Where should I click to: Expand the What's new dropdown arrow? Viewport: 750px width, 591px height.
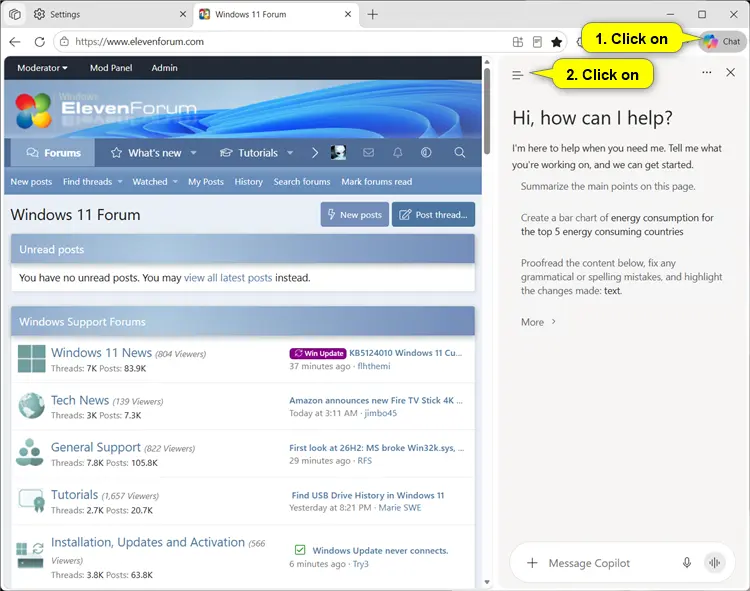[x=193, y=153]
